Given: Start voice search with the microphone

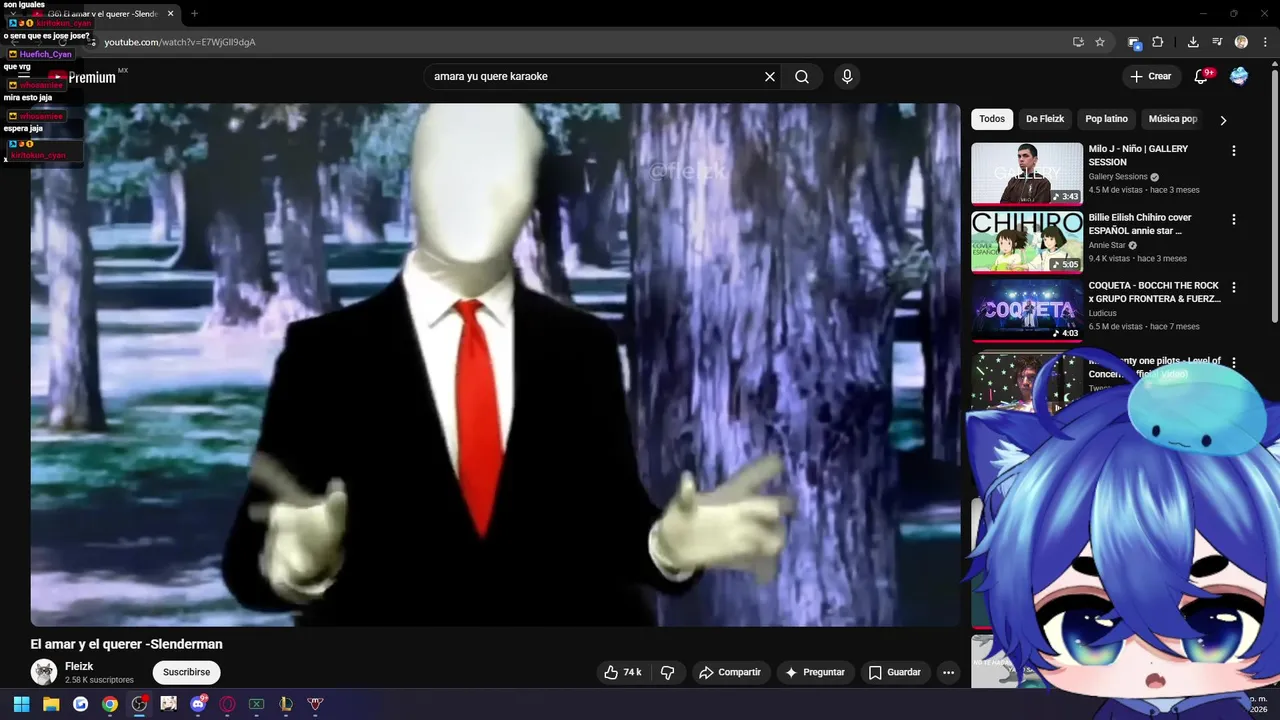Looking at the screenshot, I should (847, 77).
